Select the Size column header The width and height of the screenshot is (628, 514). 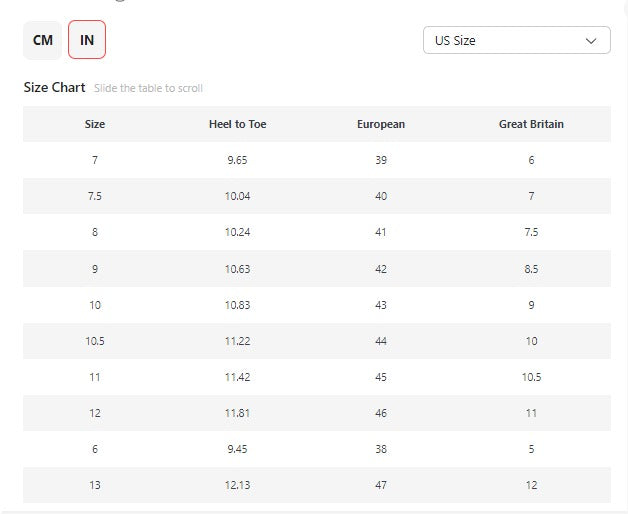(95, 124)
